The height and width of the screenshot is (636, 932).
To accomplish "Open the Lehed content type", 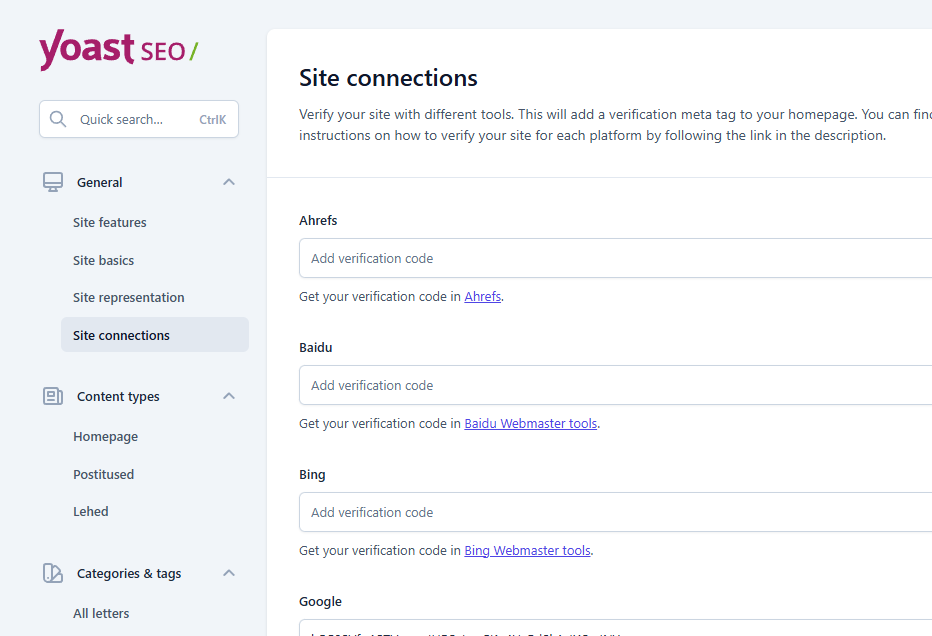I will click(90, 511).
